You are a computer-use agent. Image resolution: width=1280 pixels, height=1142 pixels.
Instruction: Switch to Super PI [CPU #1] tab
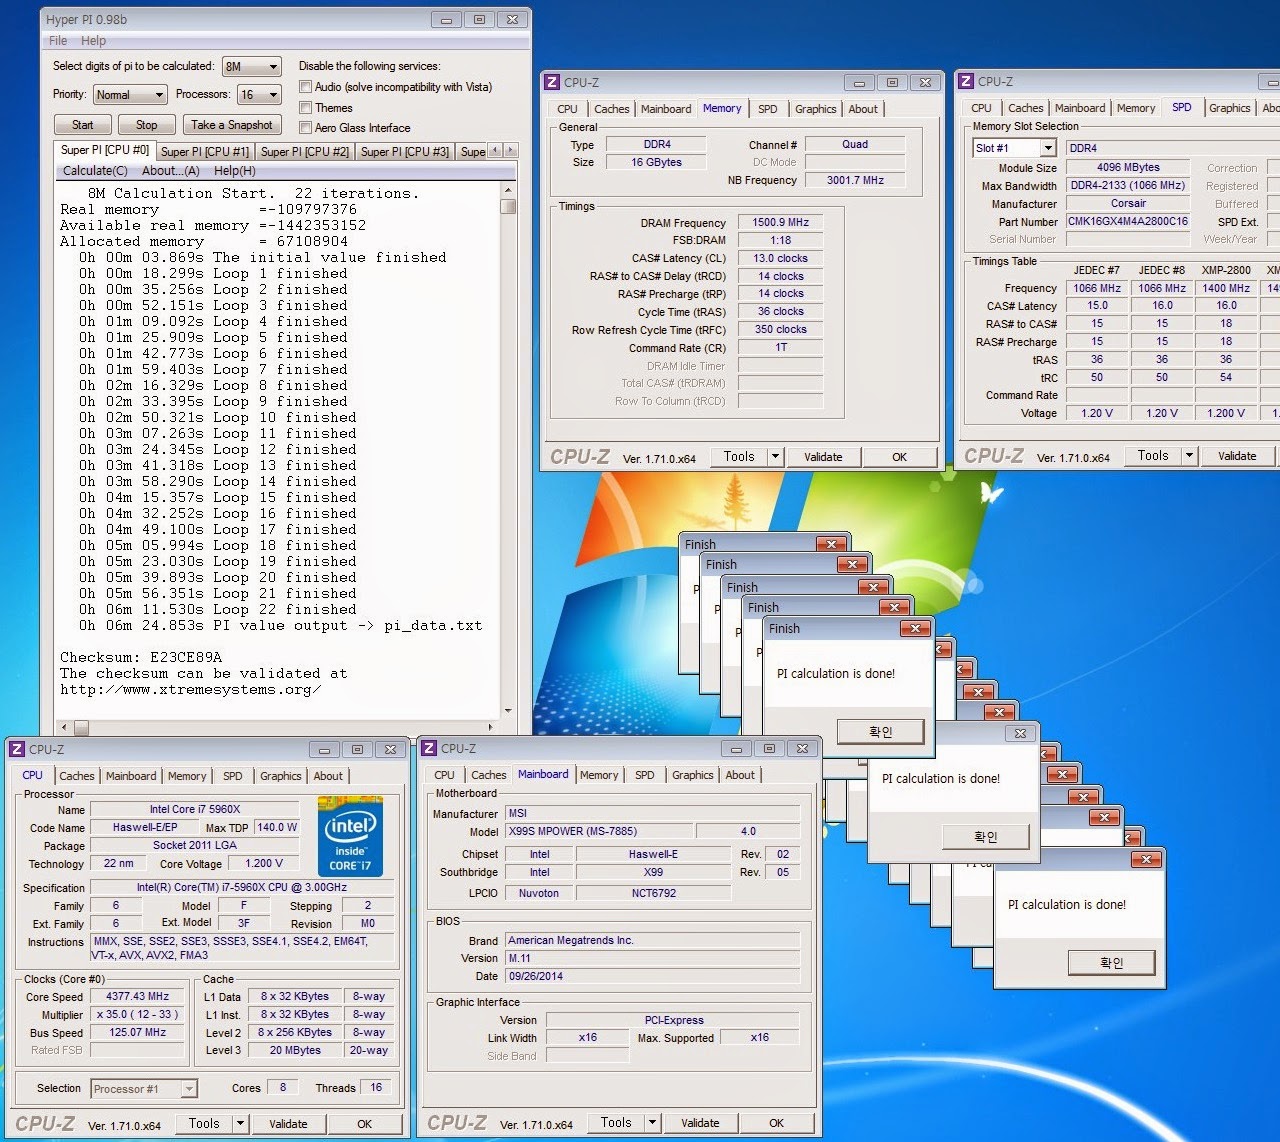click(205, 152)
